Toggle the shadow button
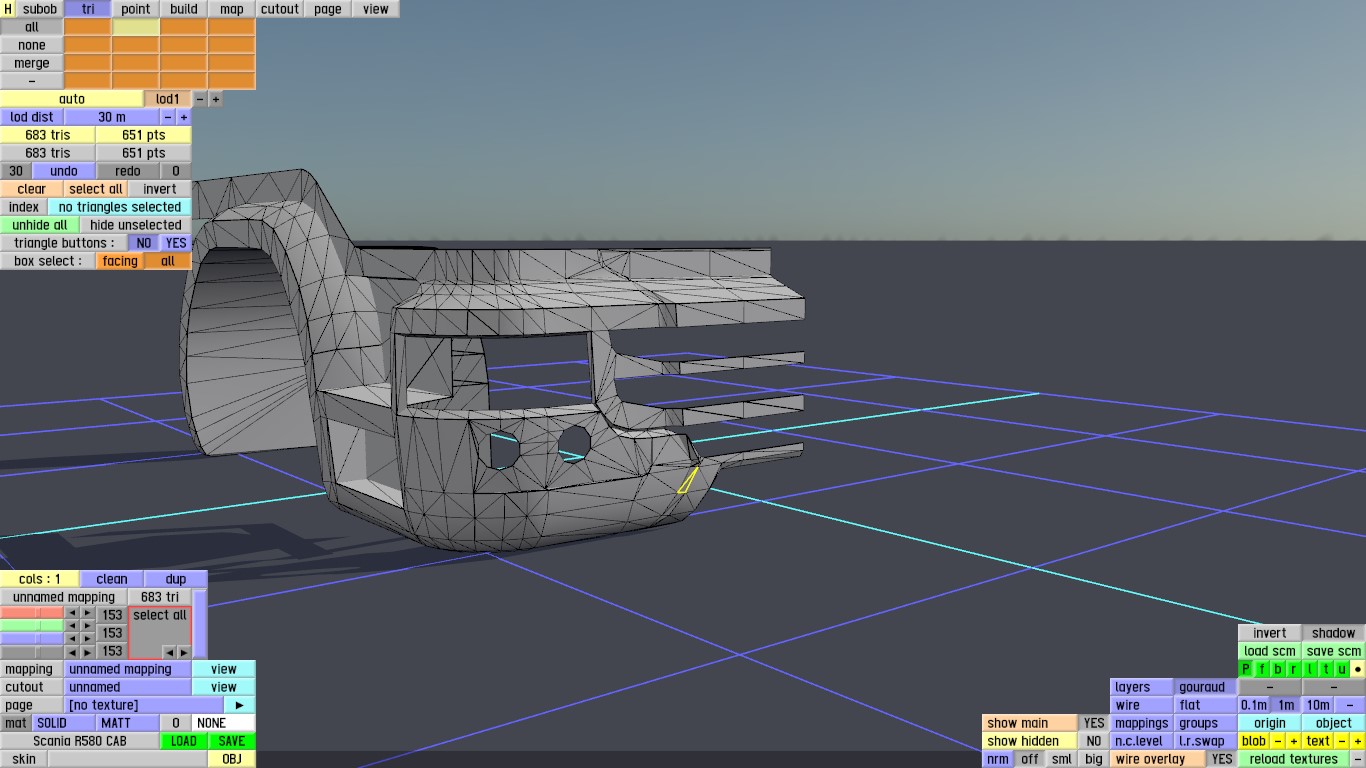Screen dimensions: 1366x768 (1334, 633)
